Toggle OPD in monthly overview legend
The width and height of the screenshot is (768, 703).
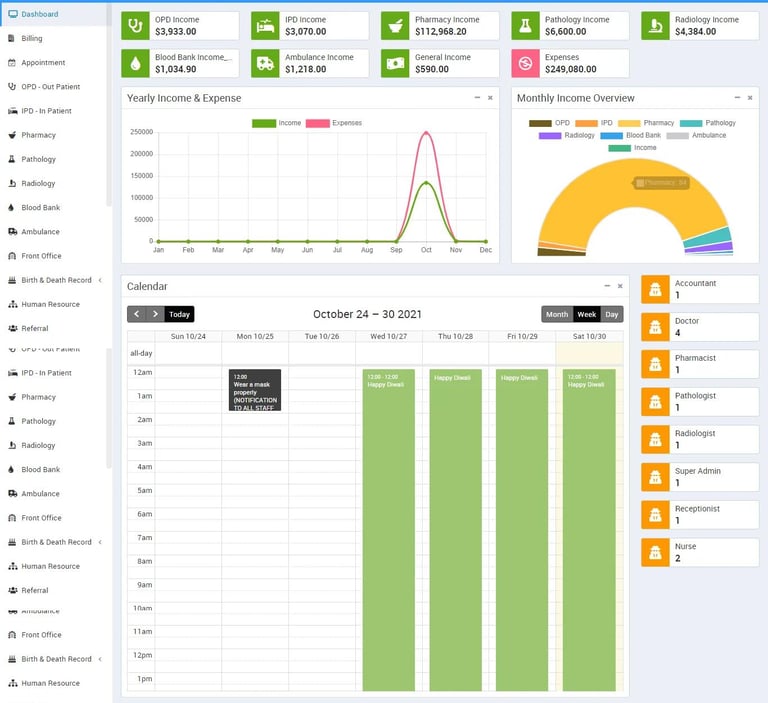tap(549, 123)
